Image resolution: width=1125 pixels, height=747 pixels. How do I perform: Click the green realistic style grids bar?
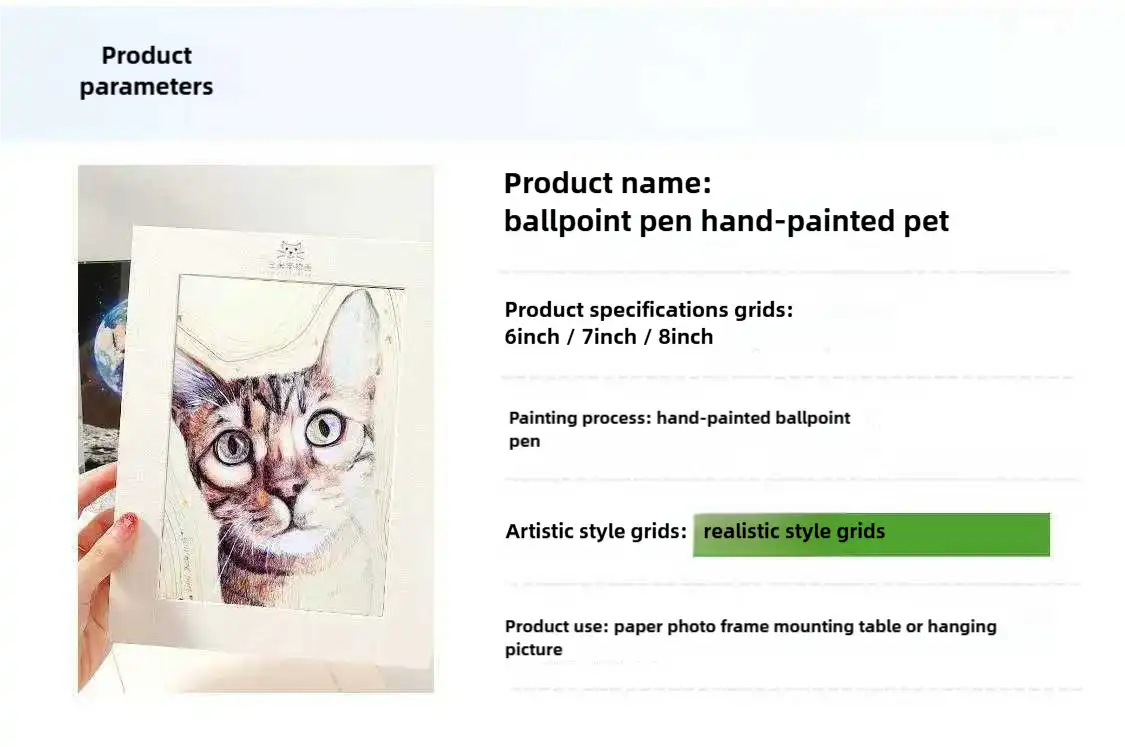pyautogui.click(x=871, y=535)
